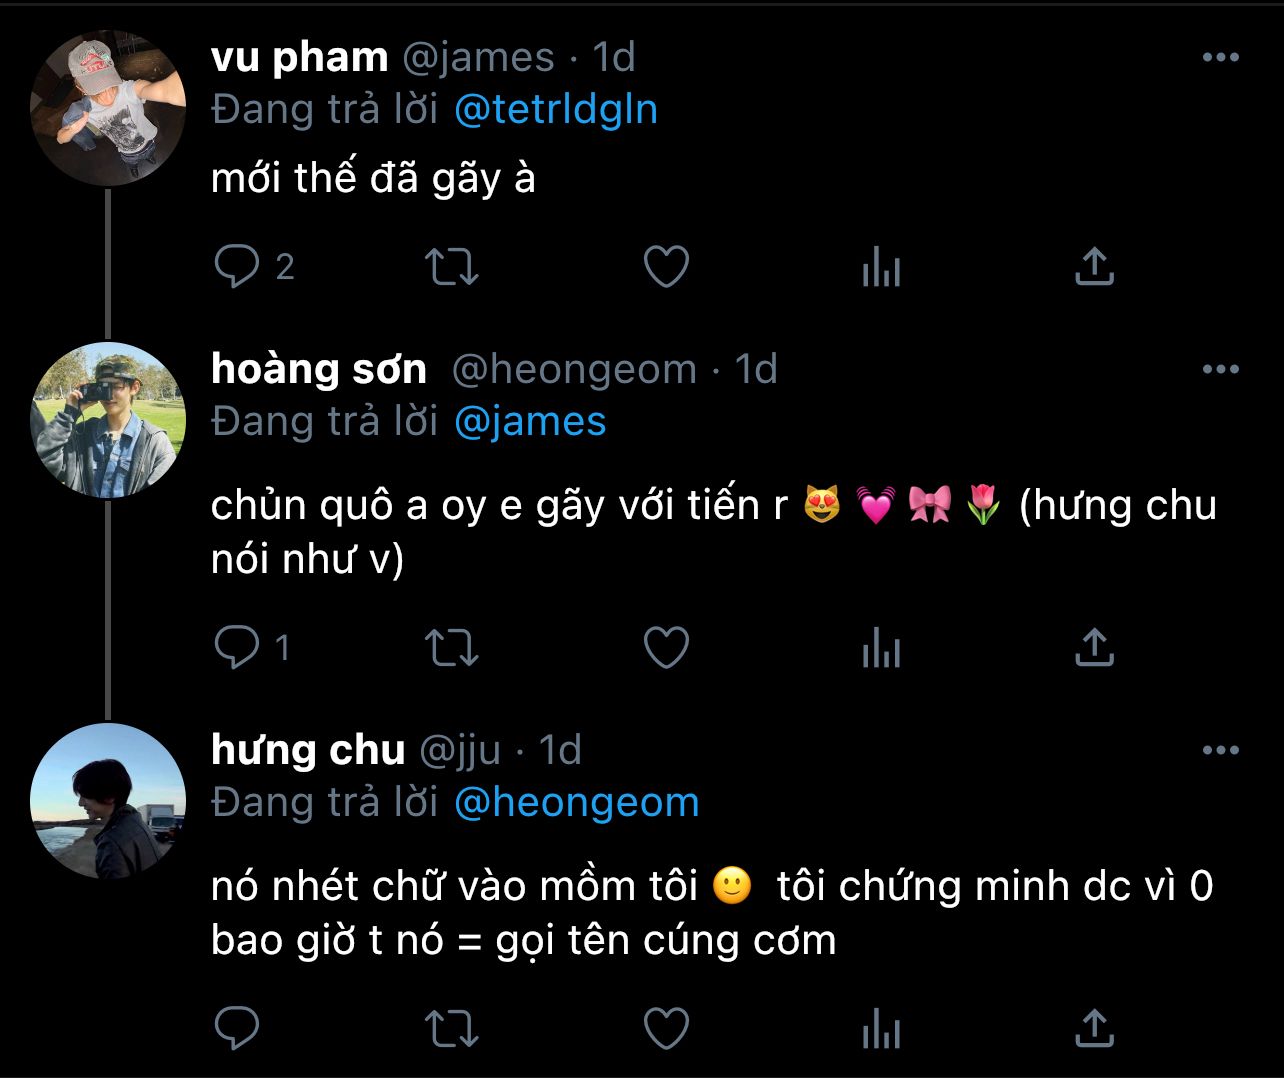Open hưng chu's profile avatar
The image size is (1284, 1078).
click(x=108, y=801)
